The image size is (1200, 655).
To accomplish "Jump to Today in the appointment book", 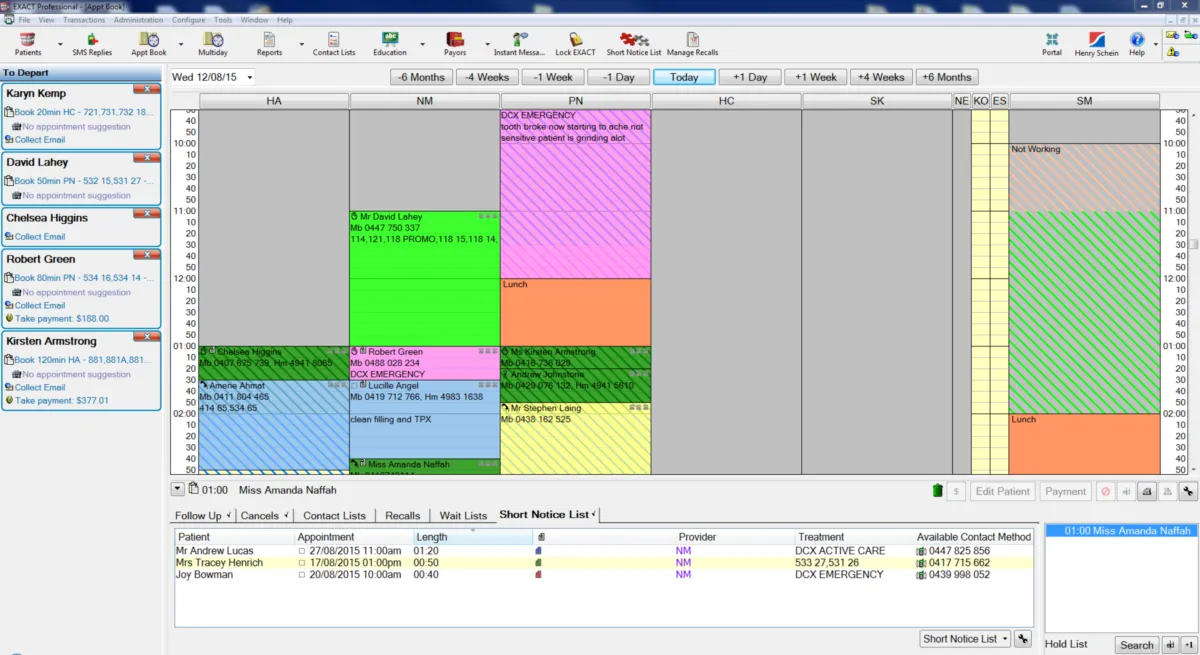I will tap(684, 77).
